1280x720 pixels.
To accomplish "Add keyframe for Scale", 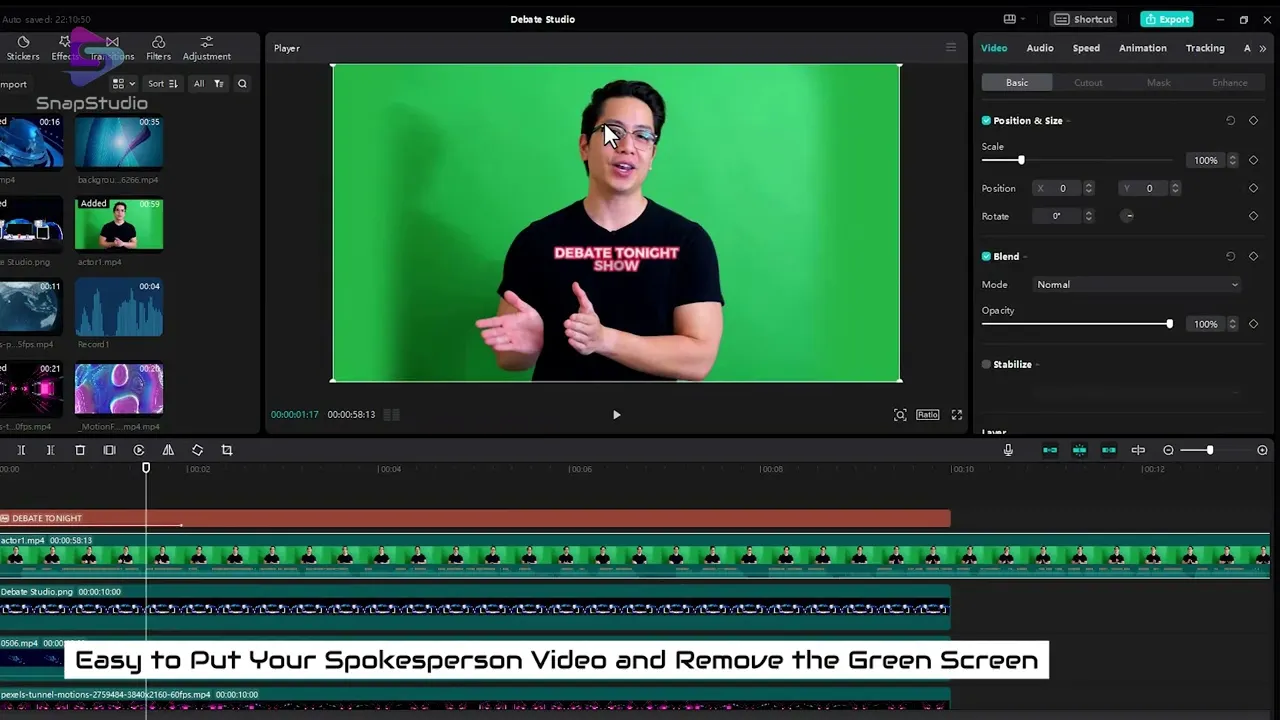I will [x=1253, y=160].
